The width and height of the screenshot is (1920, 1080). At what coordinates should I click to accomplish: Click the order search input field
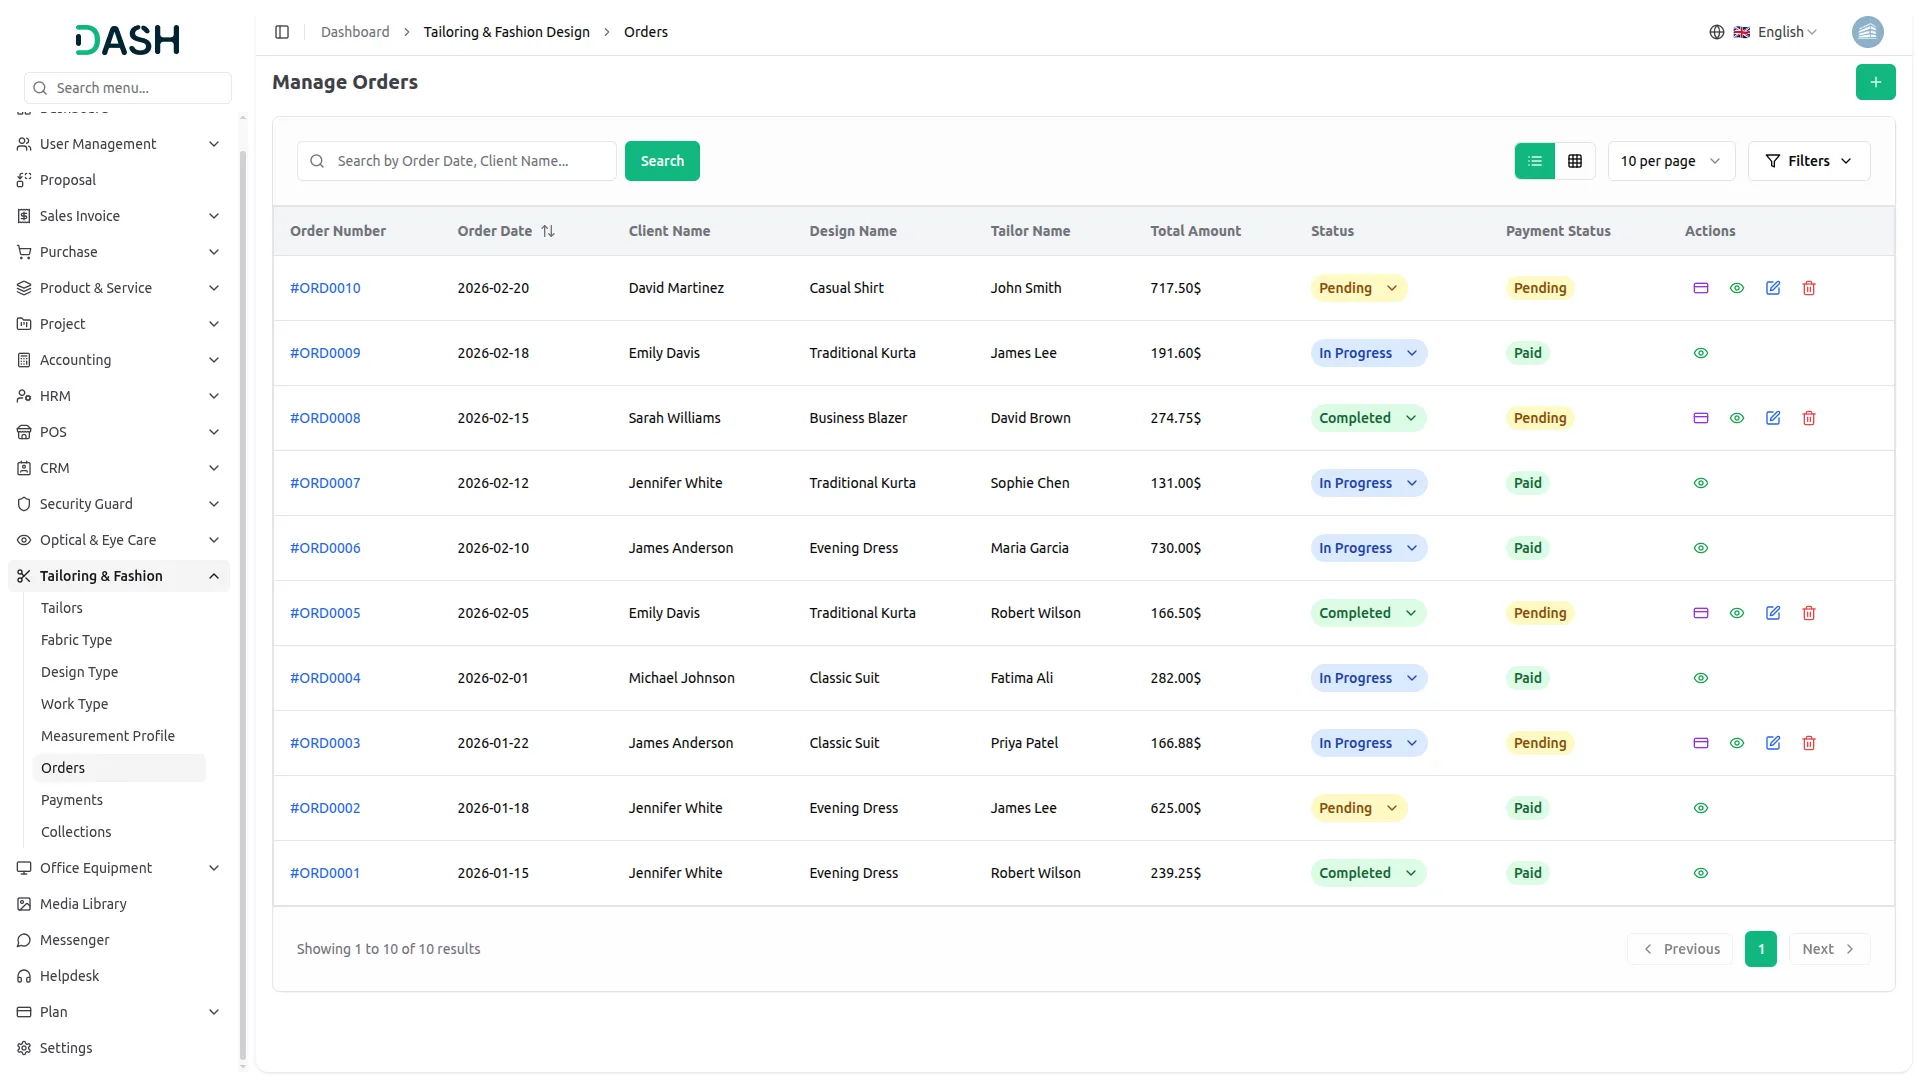(456, 161)
